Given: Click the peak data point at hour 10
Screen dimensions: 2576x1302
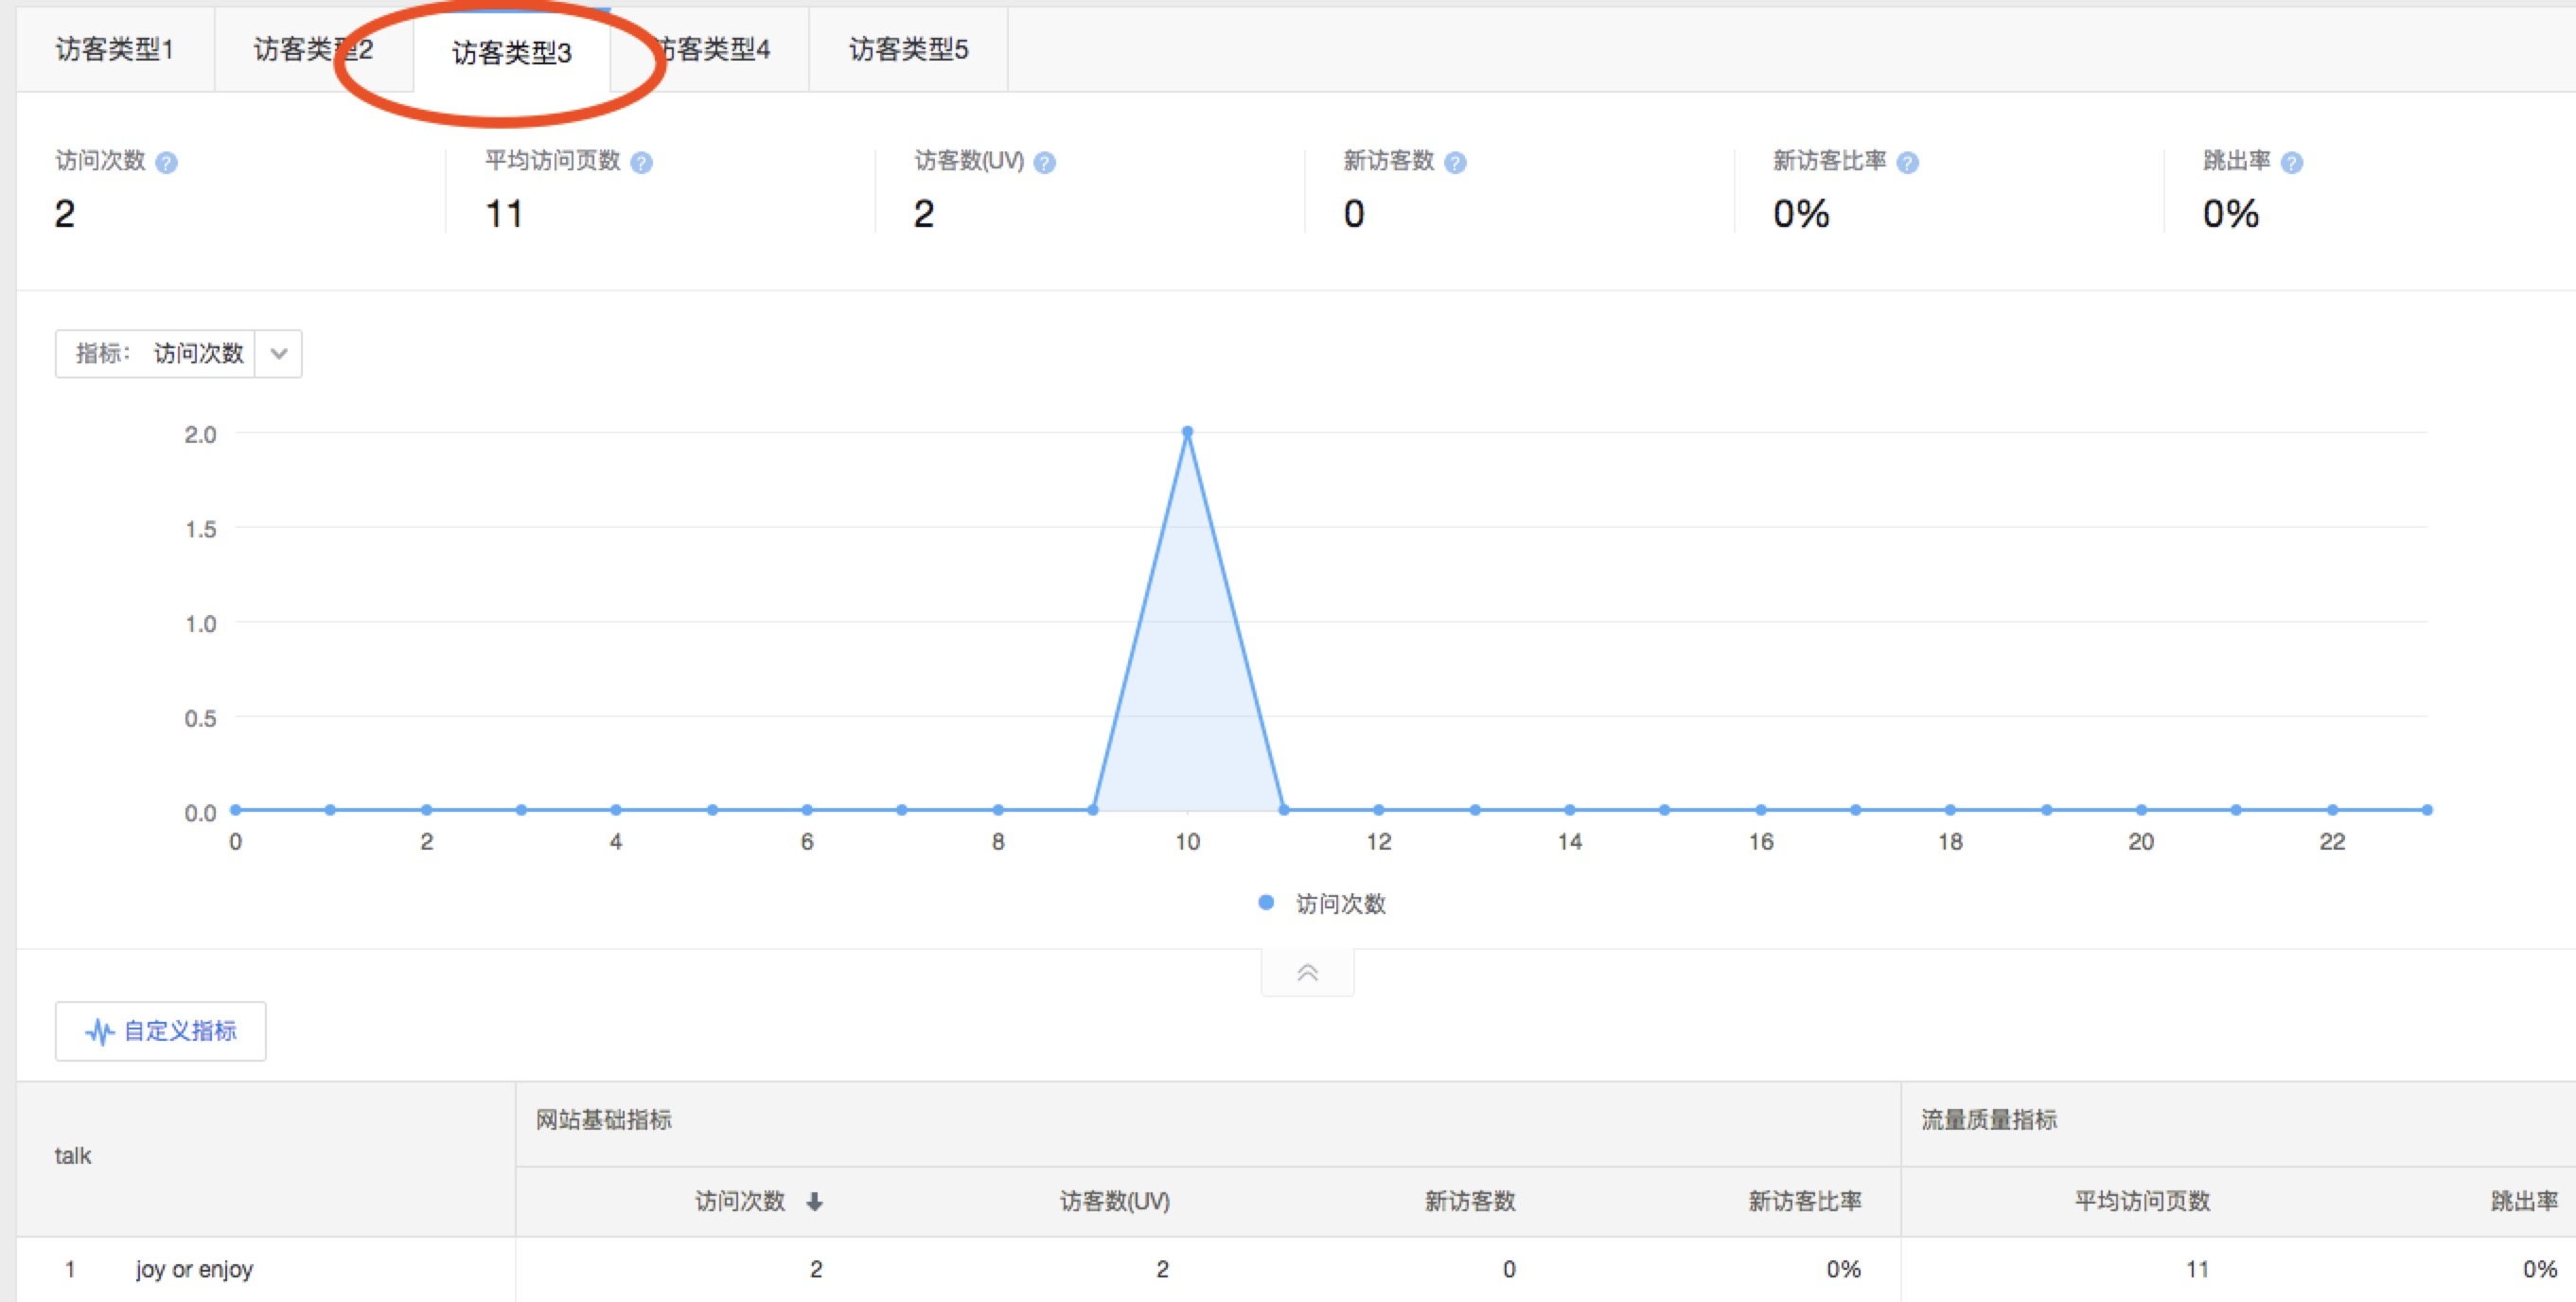Looking at the screenshot, I should [1187, 433].
